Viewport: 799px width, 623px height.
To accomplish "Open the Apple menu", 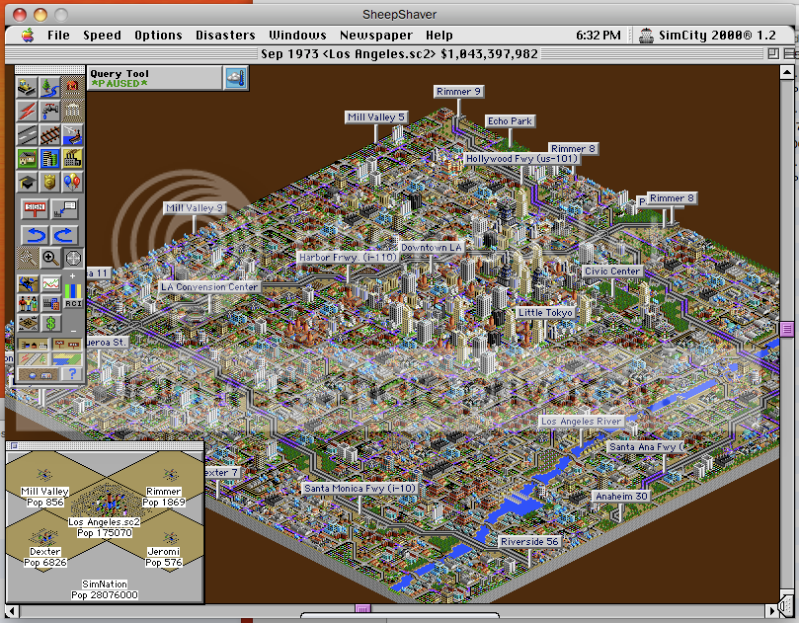I will point(28,35).
